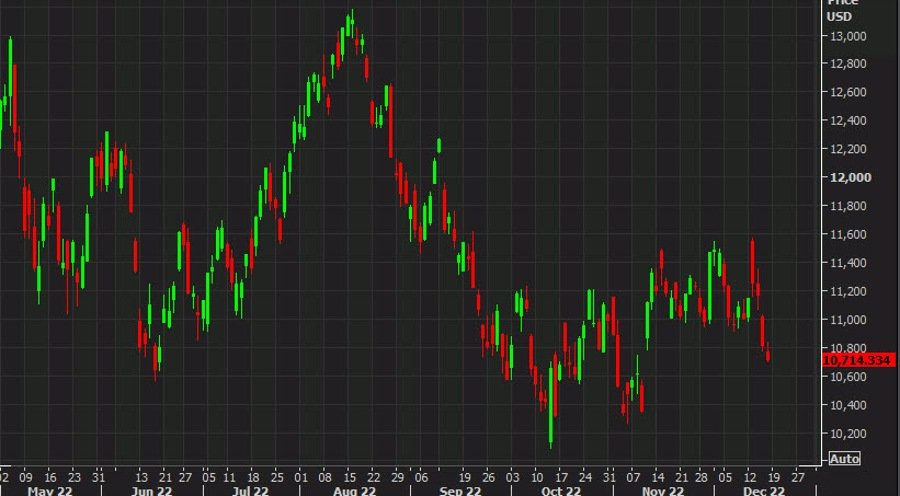Click the 11,600 price level label

pos(848,234)
